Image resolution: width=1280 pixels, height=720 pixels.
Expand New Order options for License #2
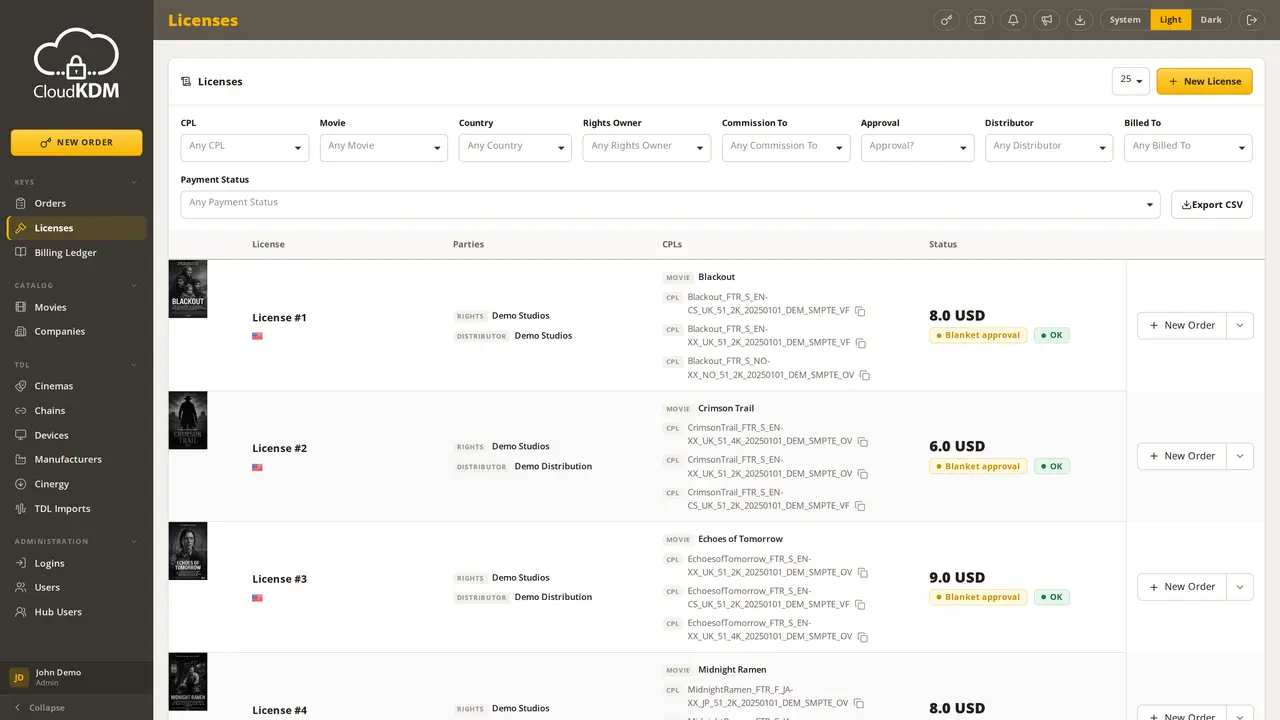point(1240,456)
